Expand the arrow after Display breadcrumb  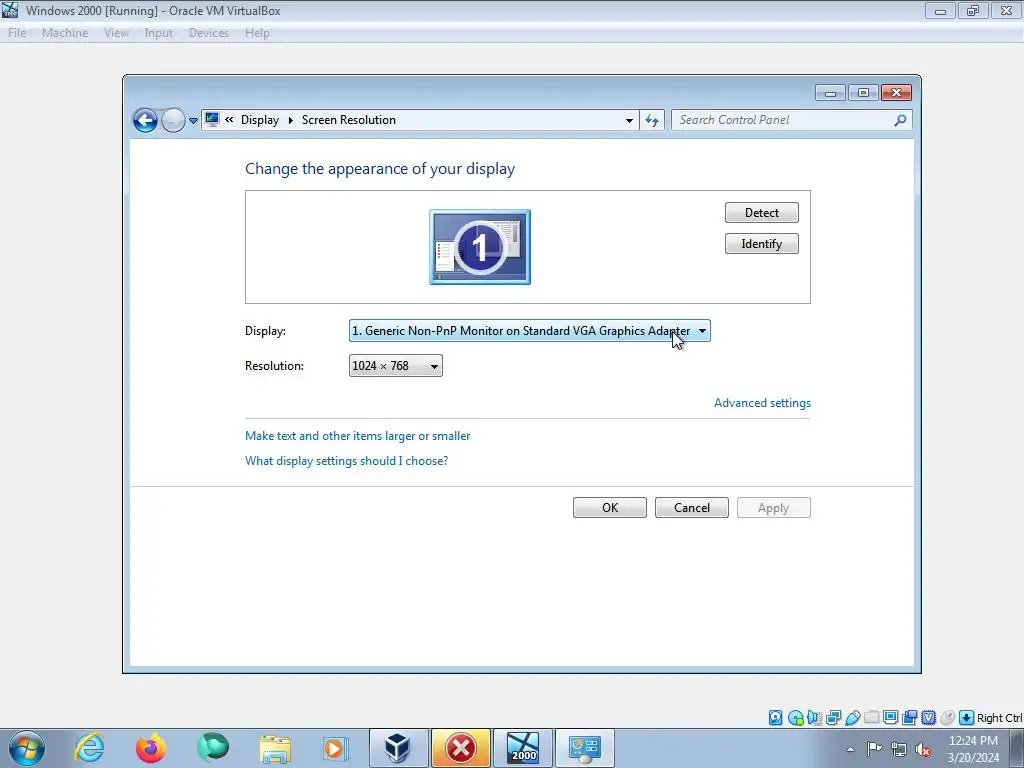coord(291,120)
